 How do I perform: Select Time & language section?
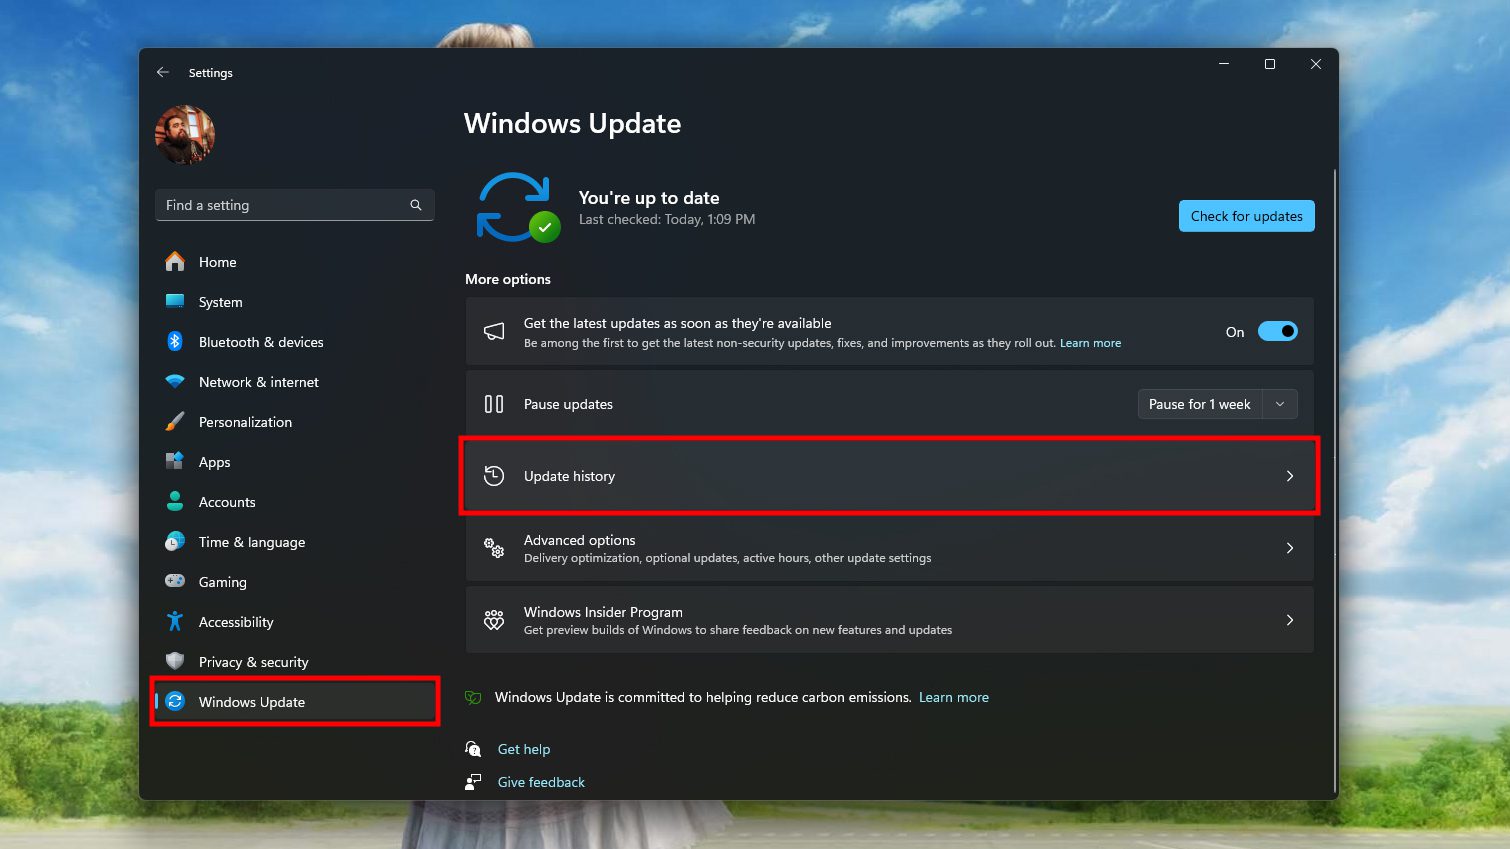click(x=295, y=542)
